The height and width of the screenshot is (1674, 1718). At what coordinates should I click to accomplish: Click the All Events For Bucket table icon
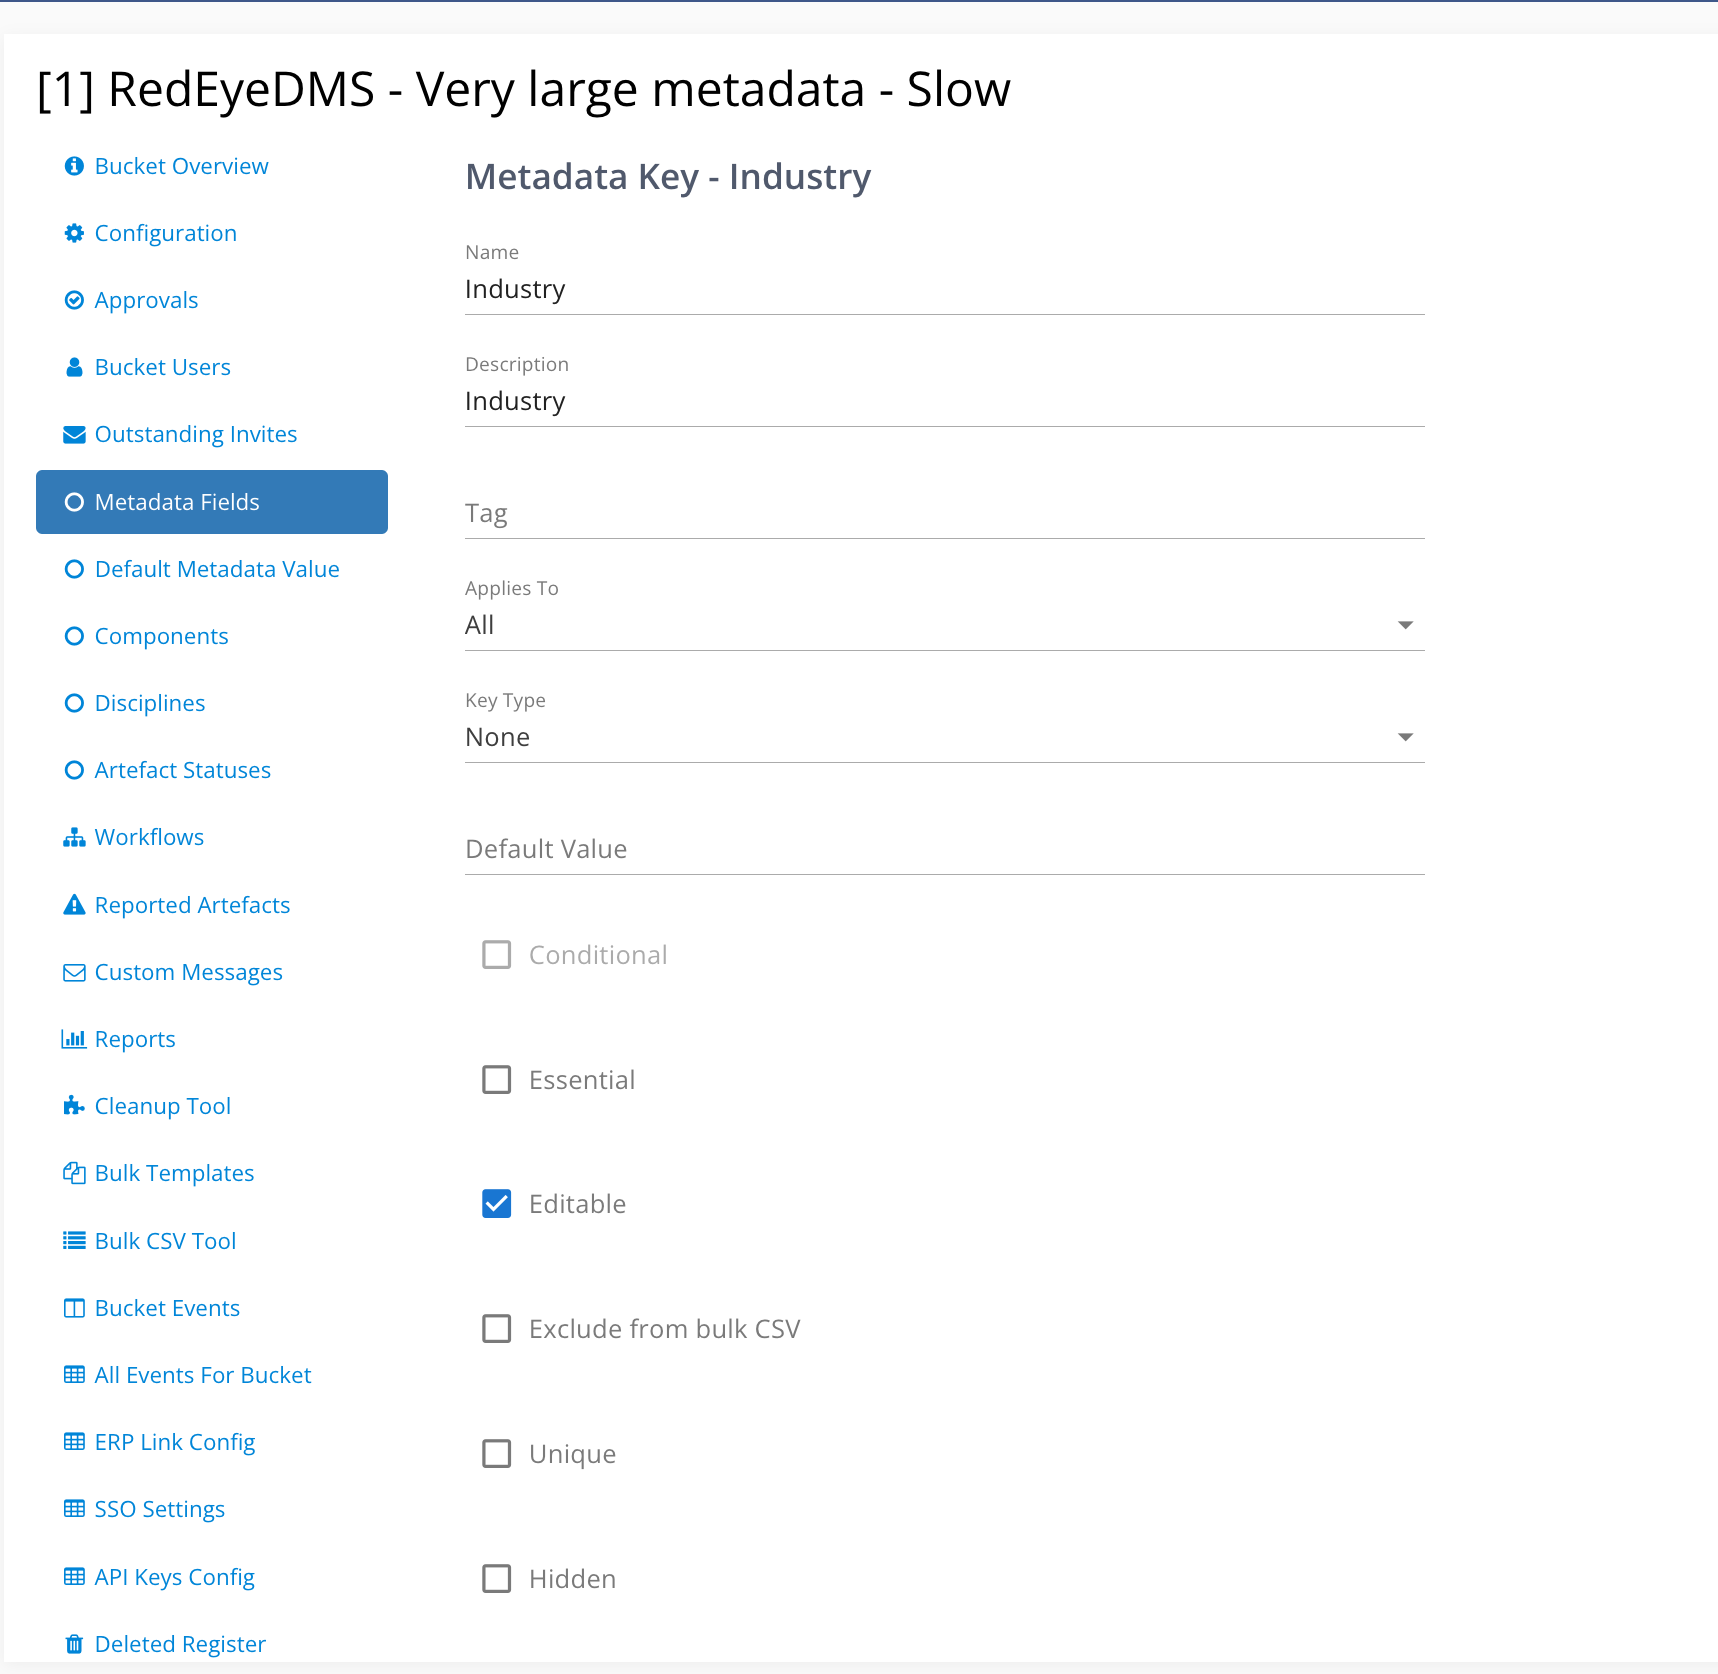point(74,1375)
